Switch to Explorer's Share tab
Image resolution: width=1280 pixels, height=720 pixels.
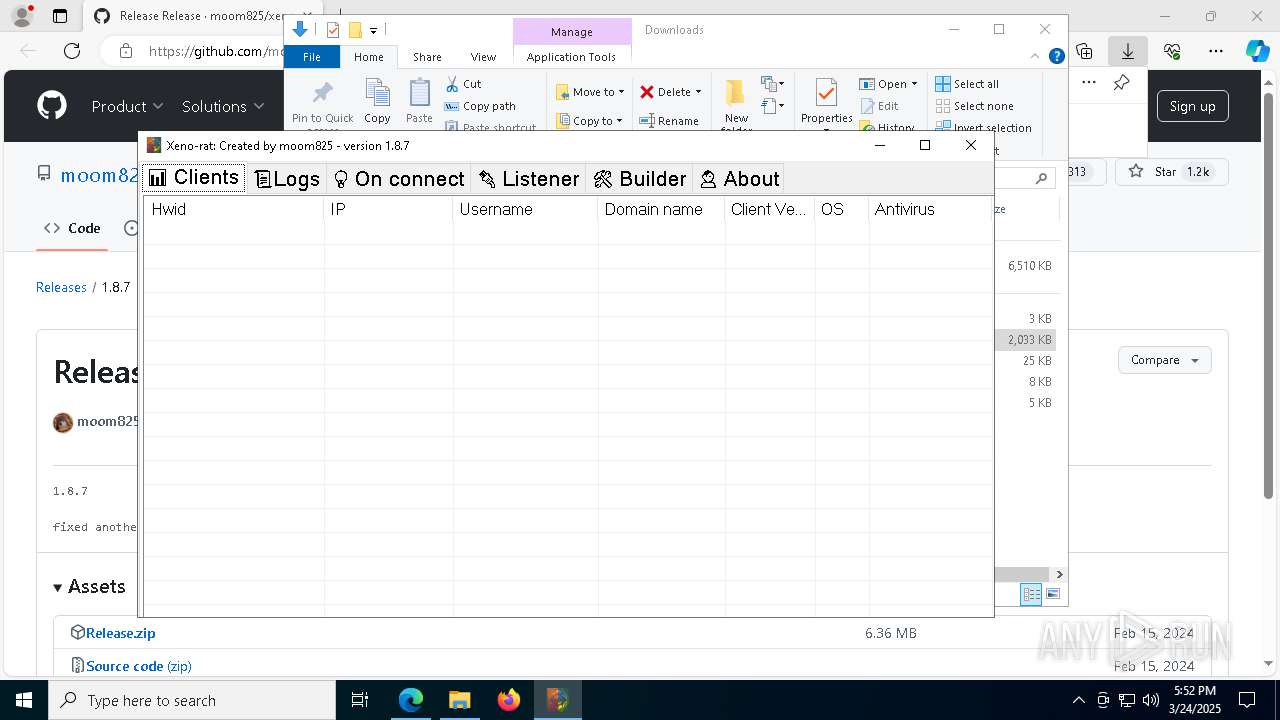427,57
